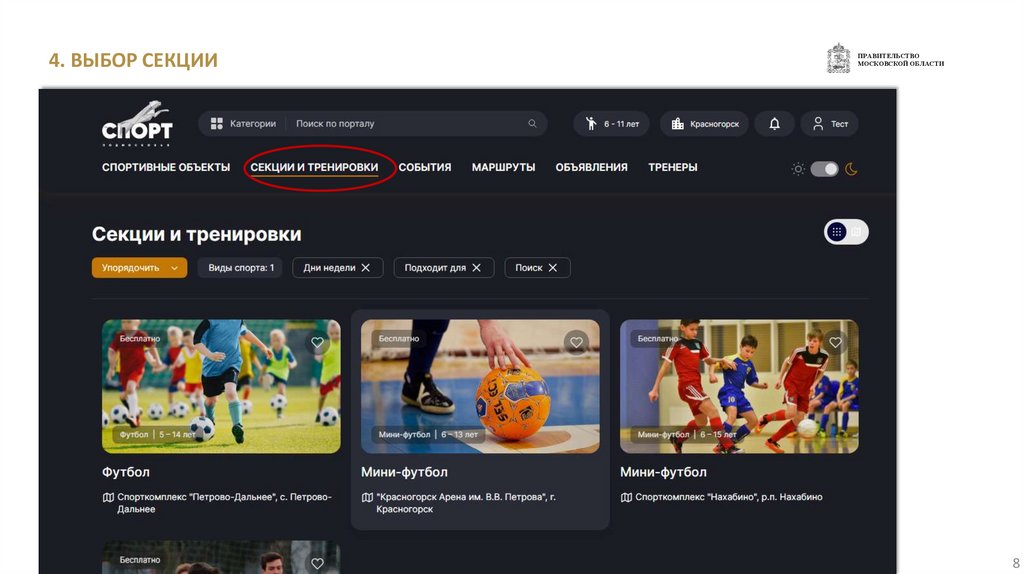The height and width of the screenshot is (574, 1024).
Task: Open the Объявления tab
Action: pos(592,167)
